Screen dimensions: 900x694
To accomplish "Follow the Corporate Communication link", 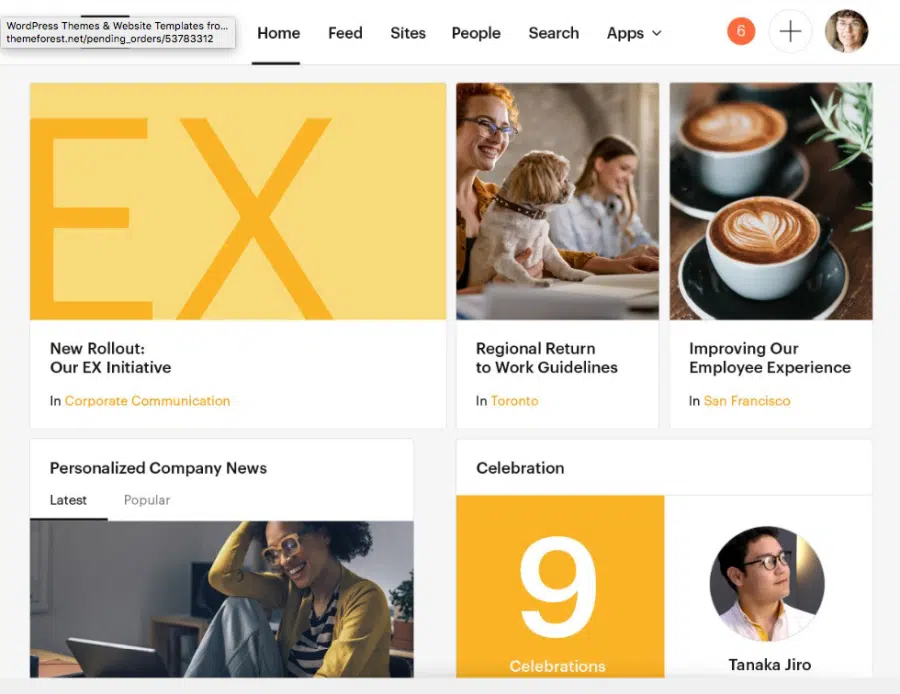I will click(x=147, y=401).
